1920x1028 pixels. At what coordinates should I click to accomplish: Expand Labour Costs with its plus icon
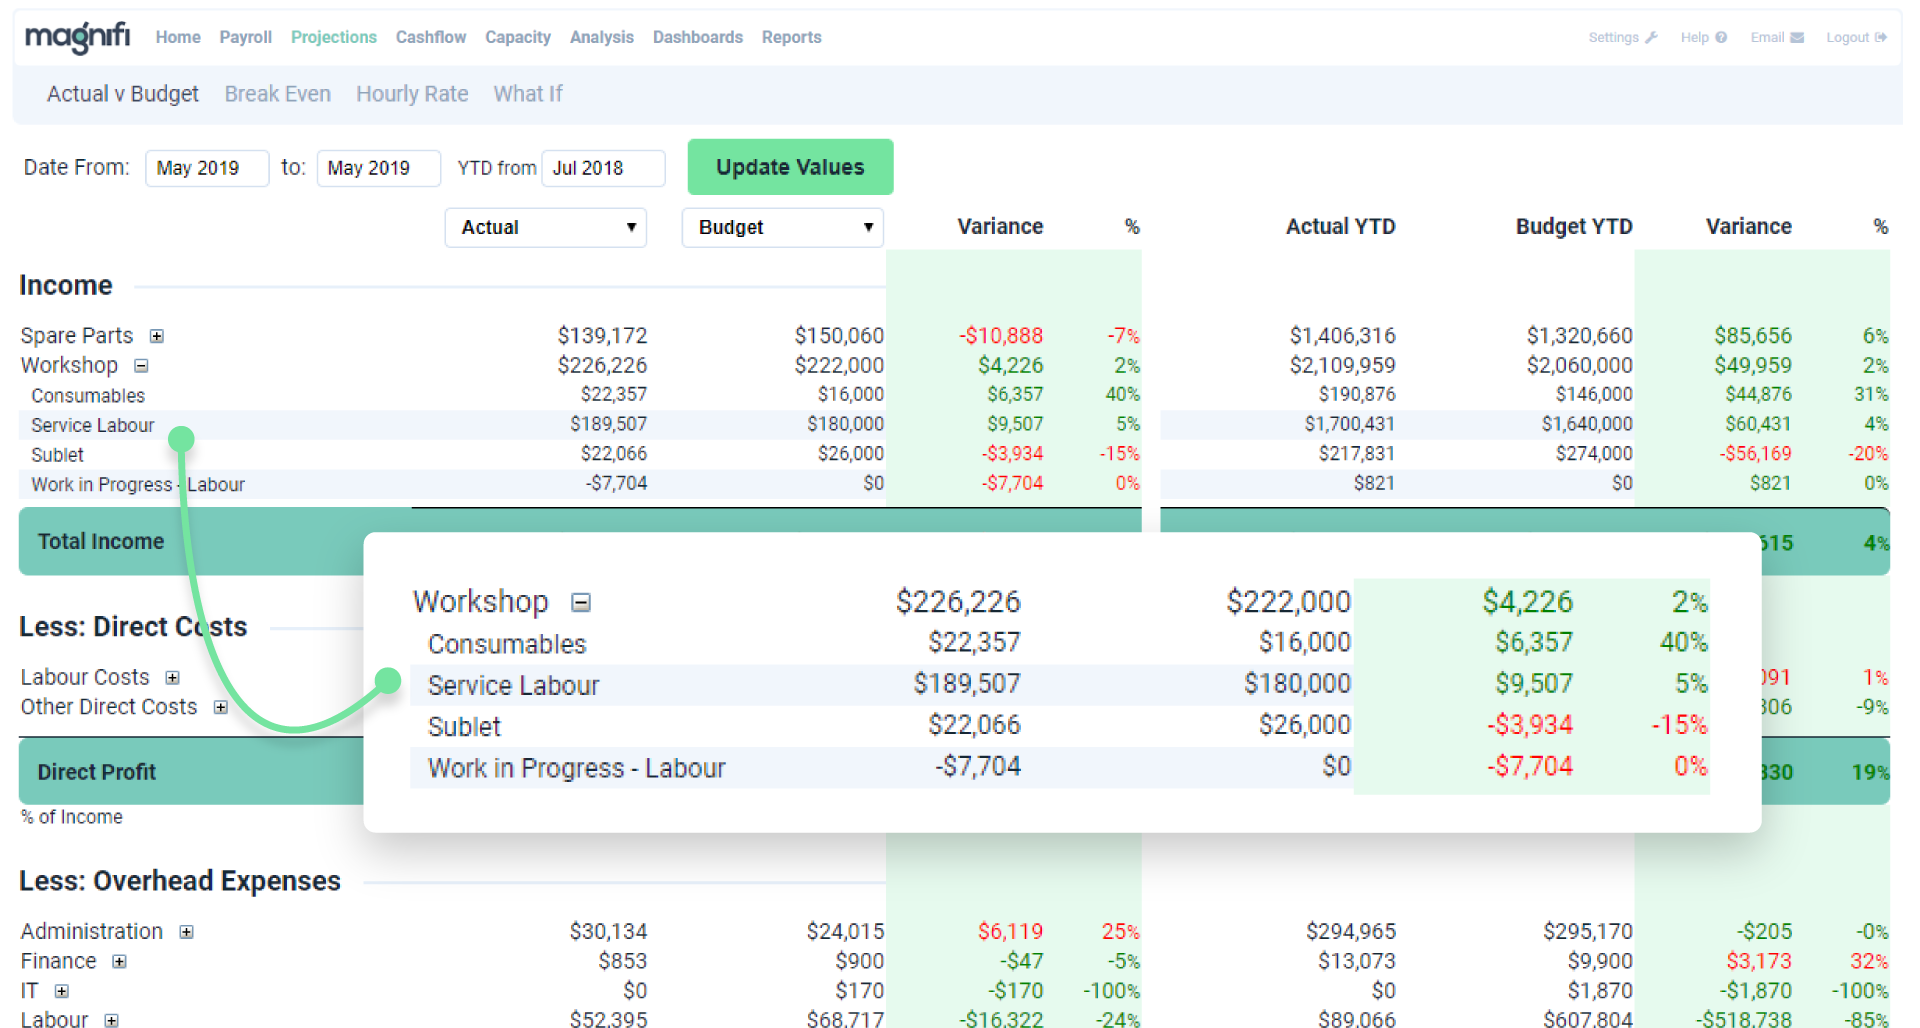click(172, 677)
